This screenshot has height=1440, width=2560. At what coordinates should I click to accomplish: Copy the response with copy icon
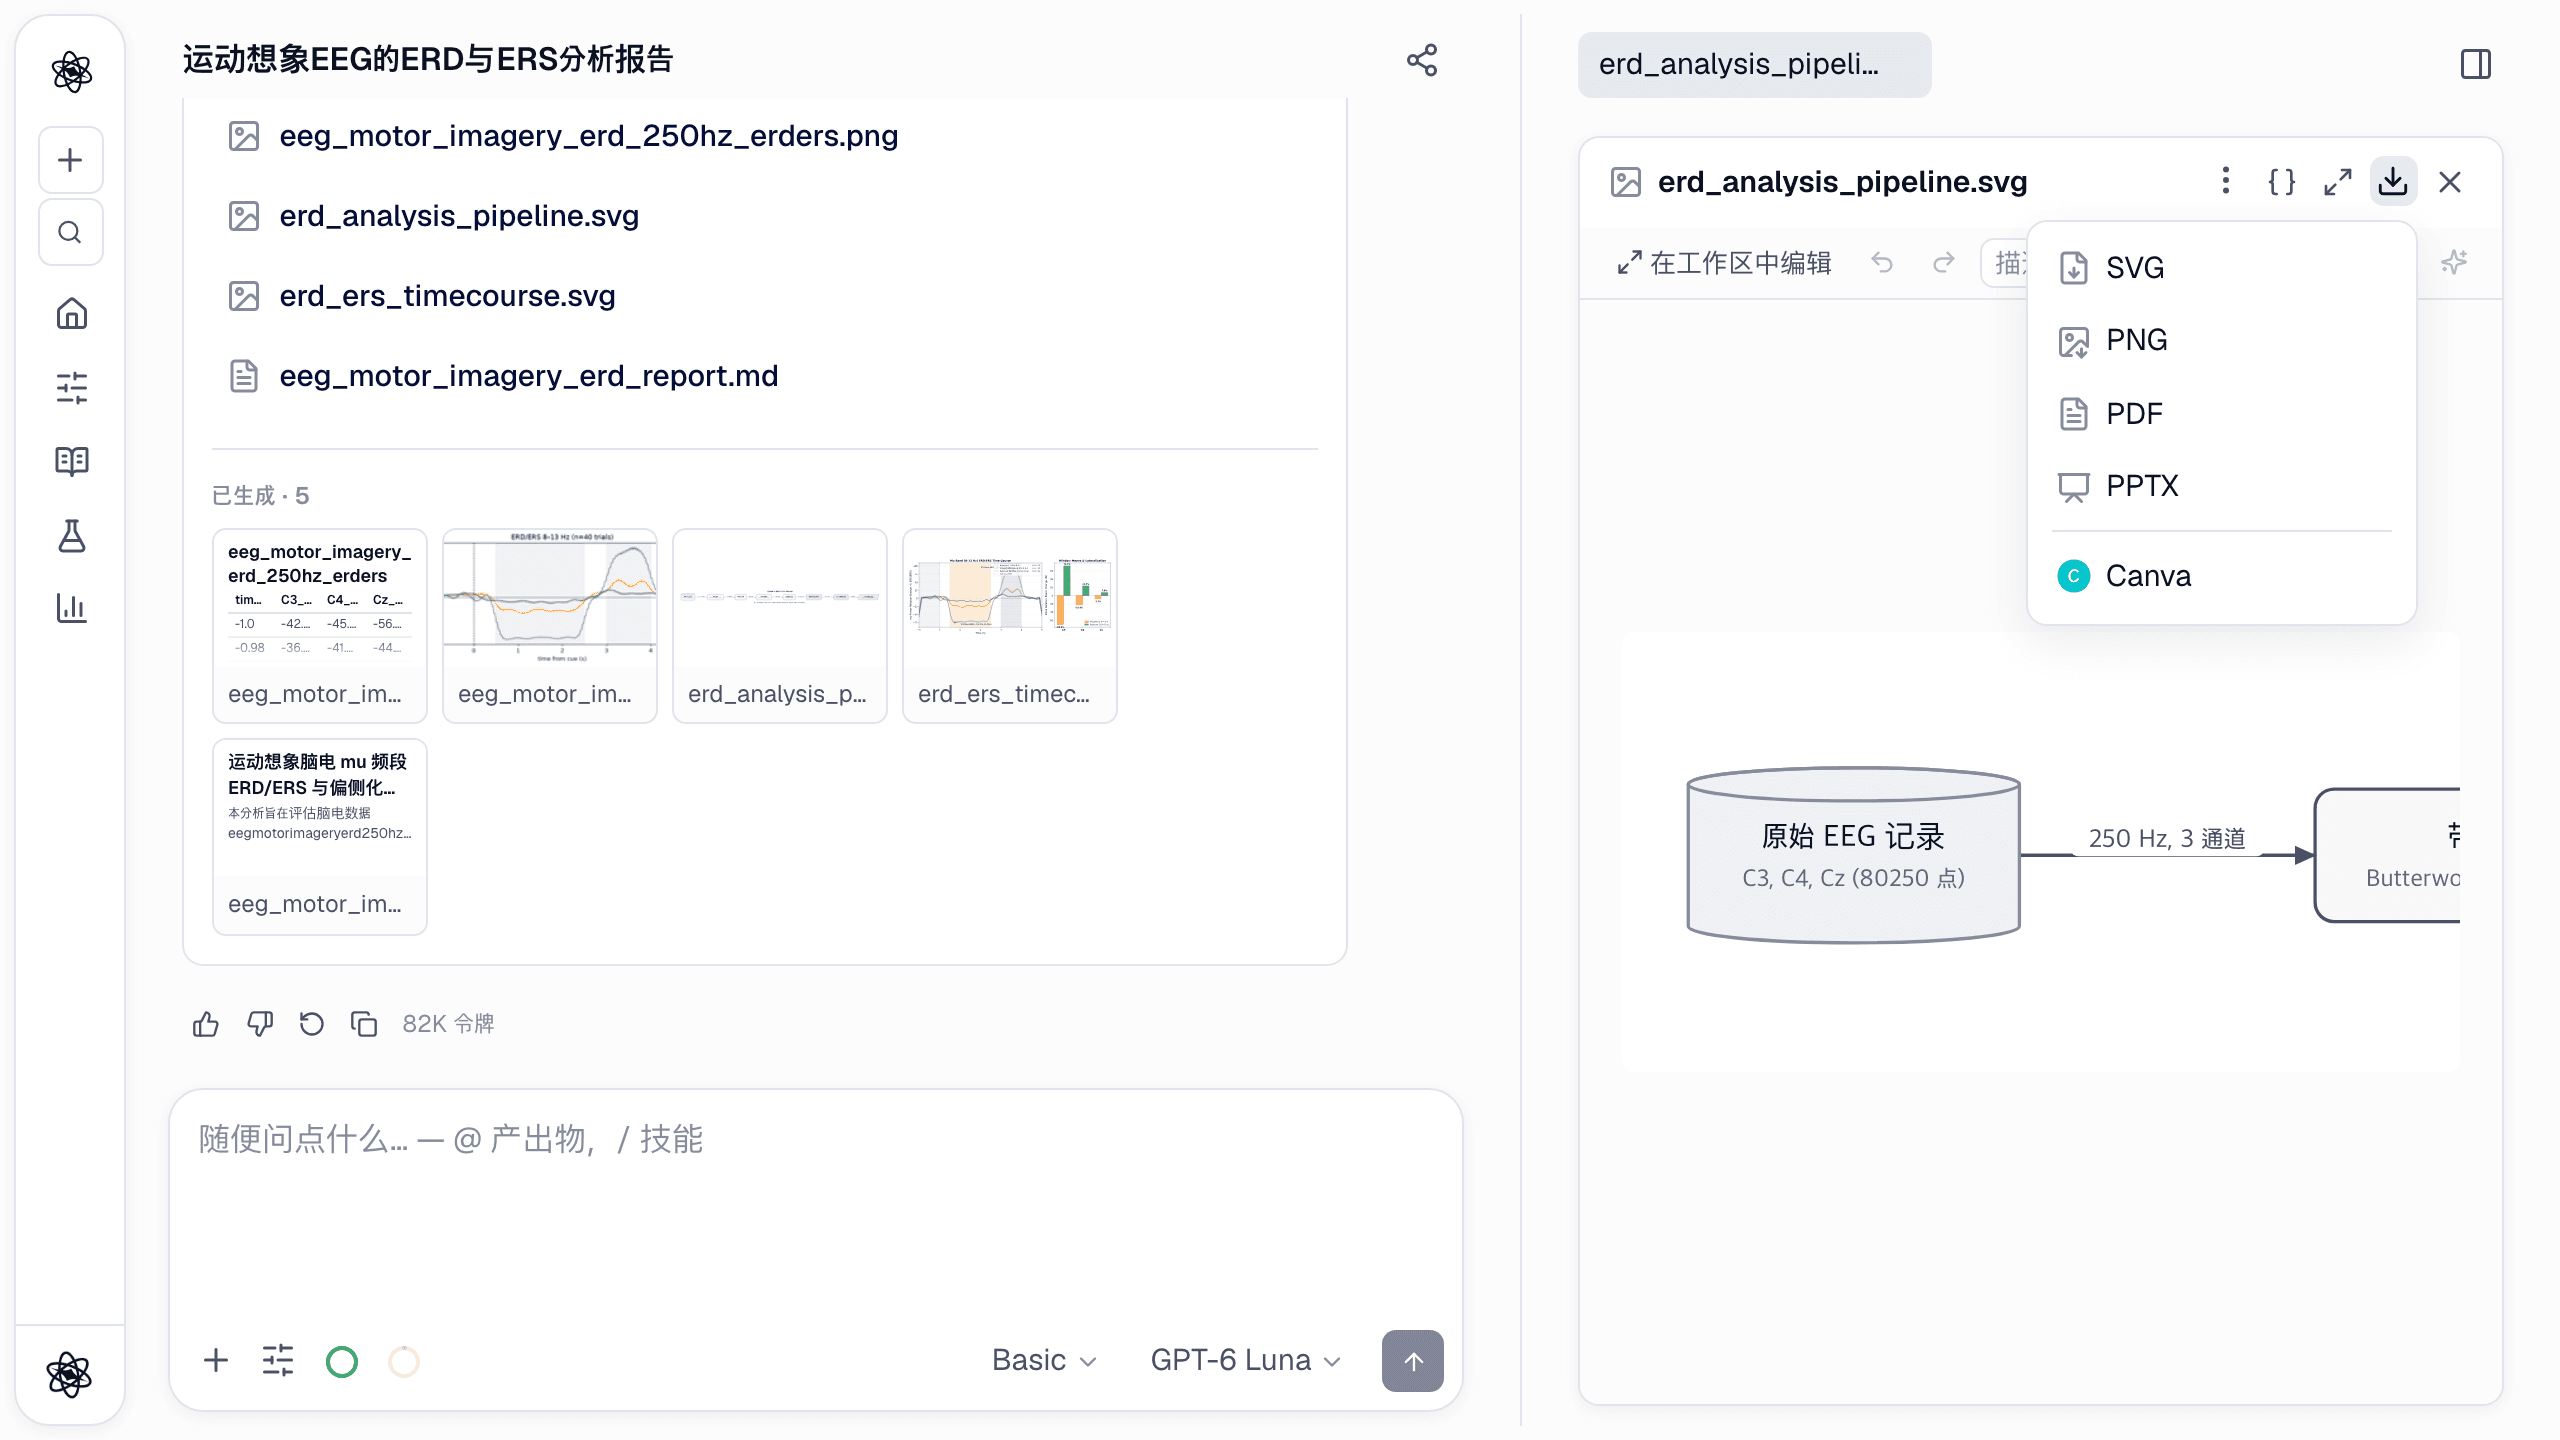(x=364, y=1024)
